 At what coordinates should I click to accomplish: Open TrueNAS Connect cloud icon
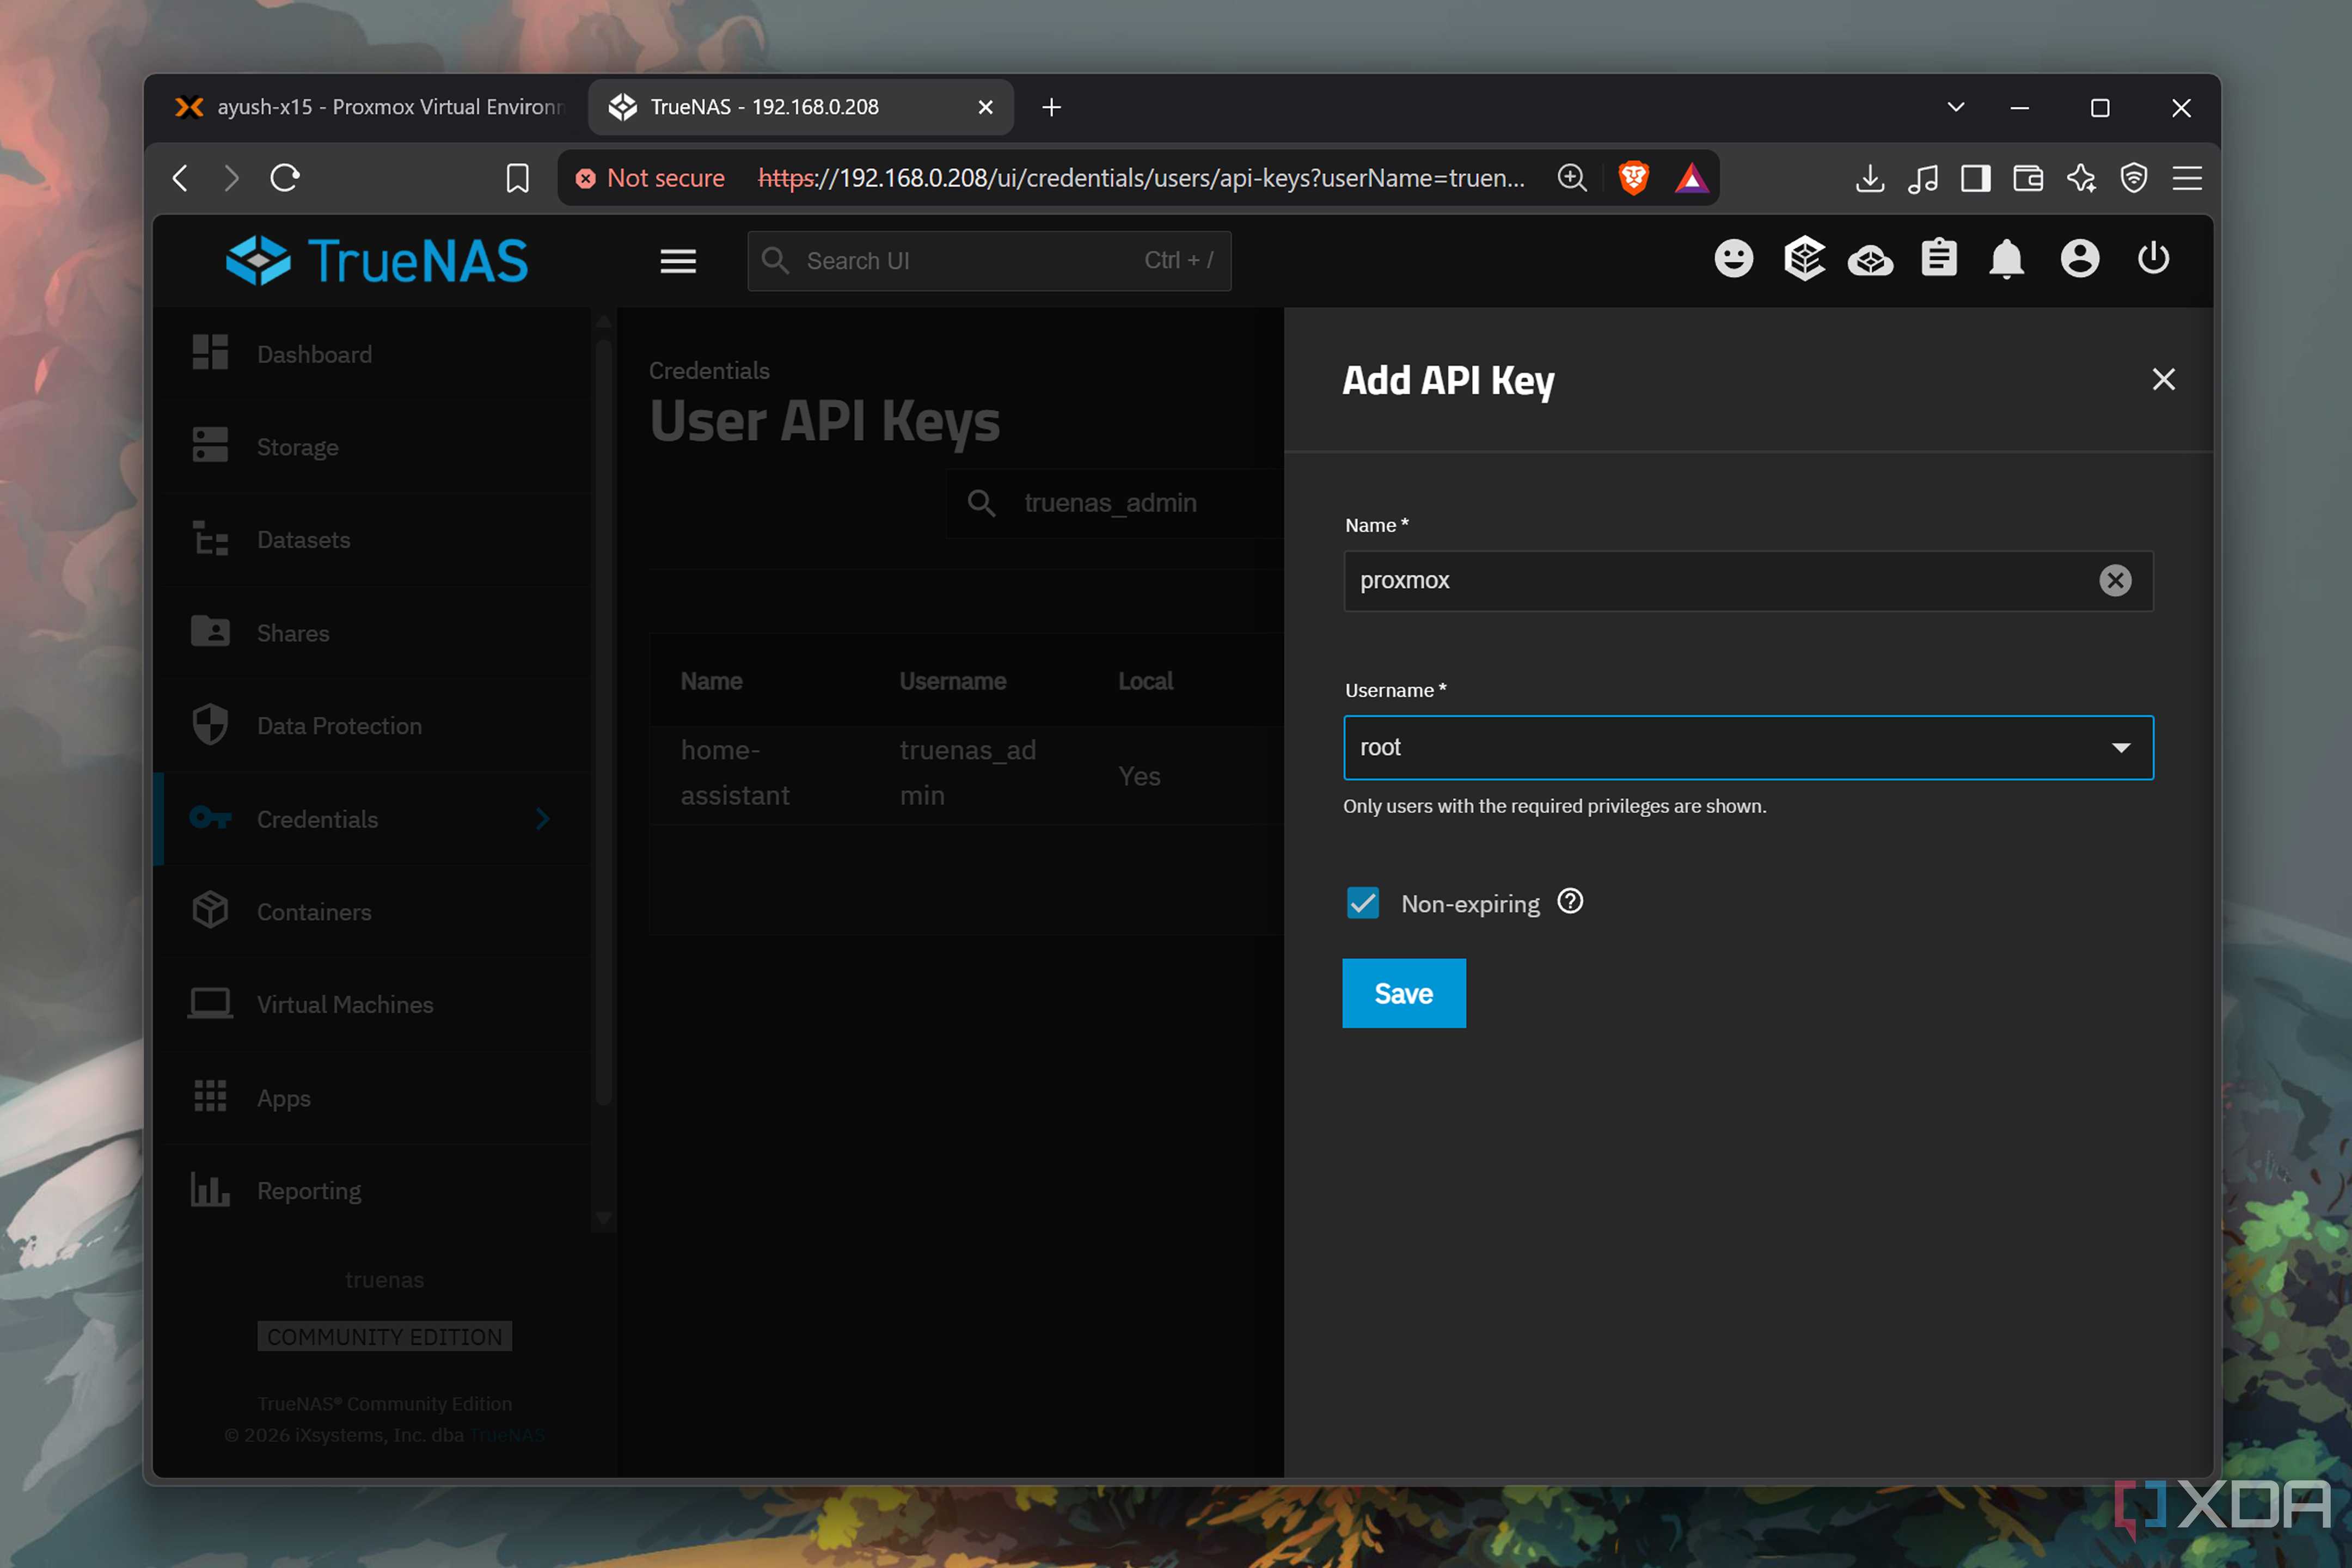pos(1870,261)
